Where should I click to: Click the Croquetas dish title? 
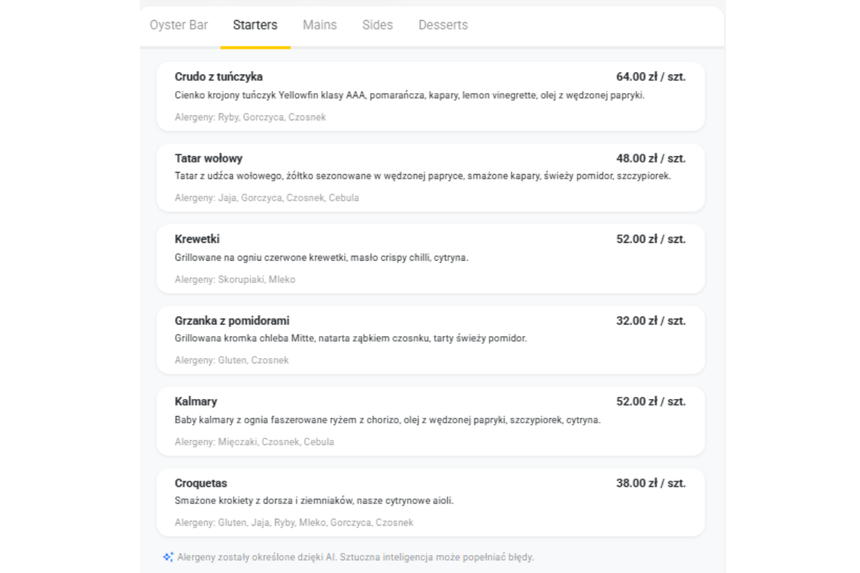click(201, 483)
